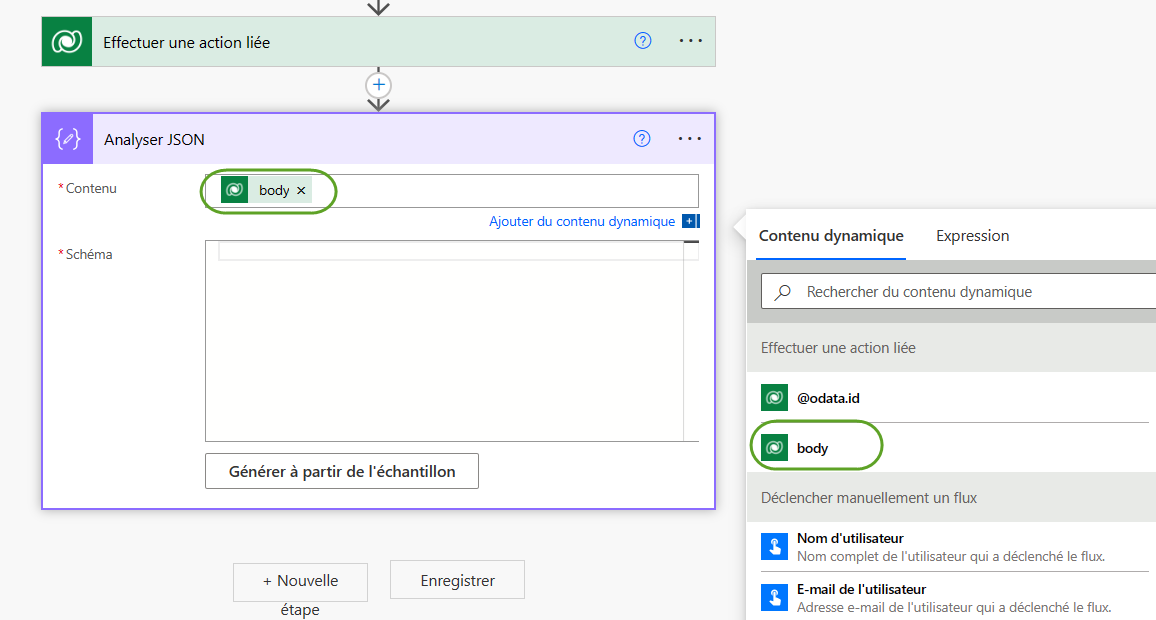Open help for Effectuer une action liée
Screen dimensions: 1156x620
point(643,41)
